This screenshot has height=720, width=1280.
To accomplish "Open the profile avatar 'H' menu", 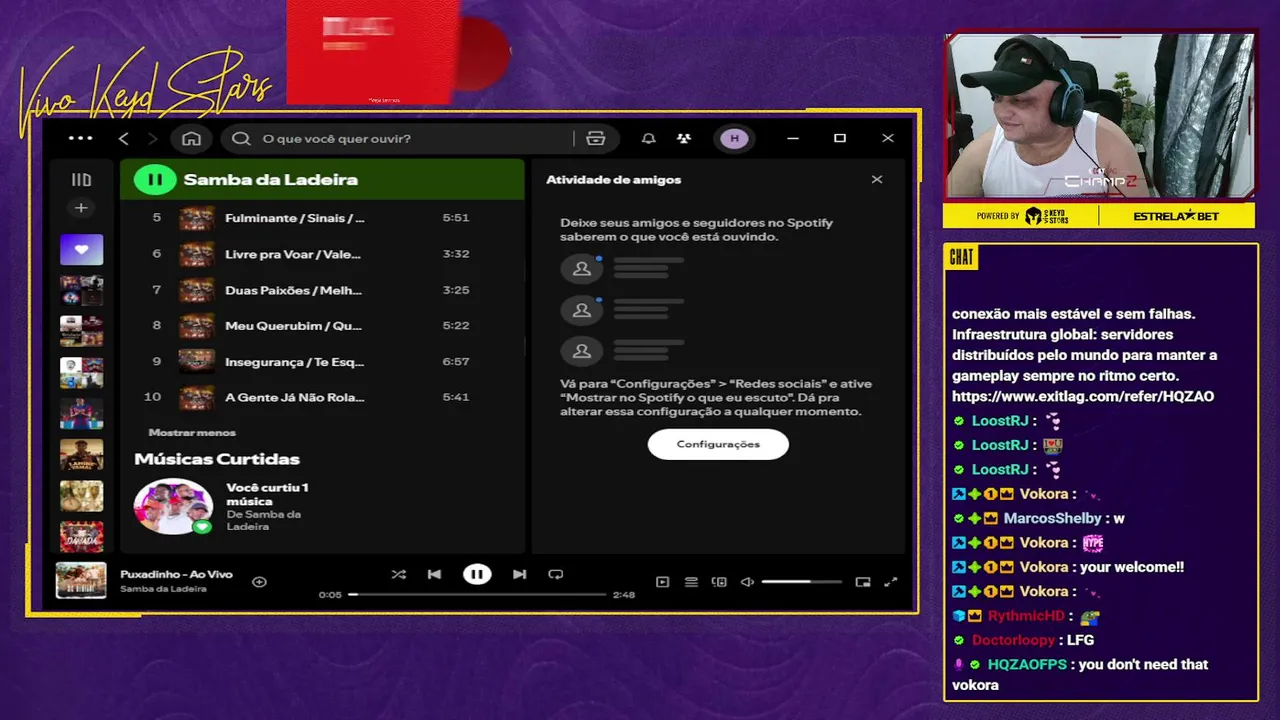I will click(x=735, y=138).
